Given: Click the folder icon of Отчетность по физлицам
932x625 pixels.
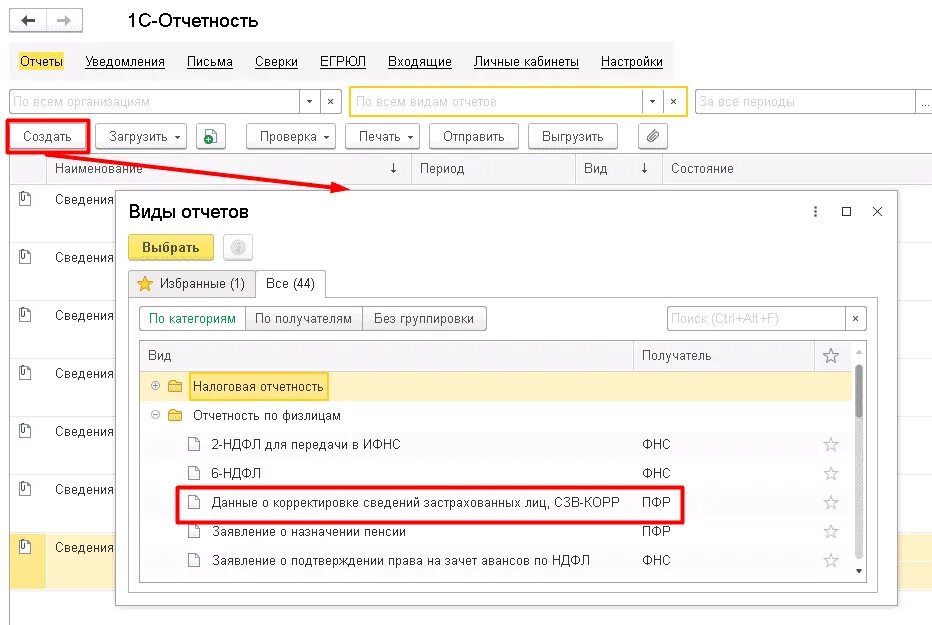Looking at the screenshot, I should click(175, 415).
